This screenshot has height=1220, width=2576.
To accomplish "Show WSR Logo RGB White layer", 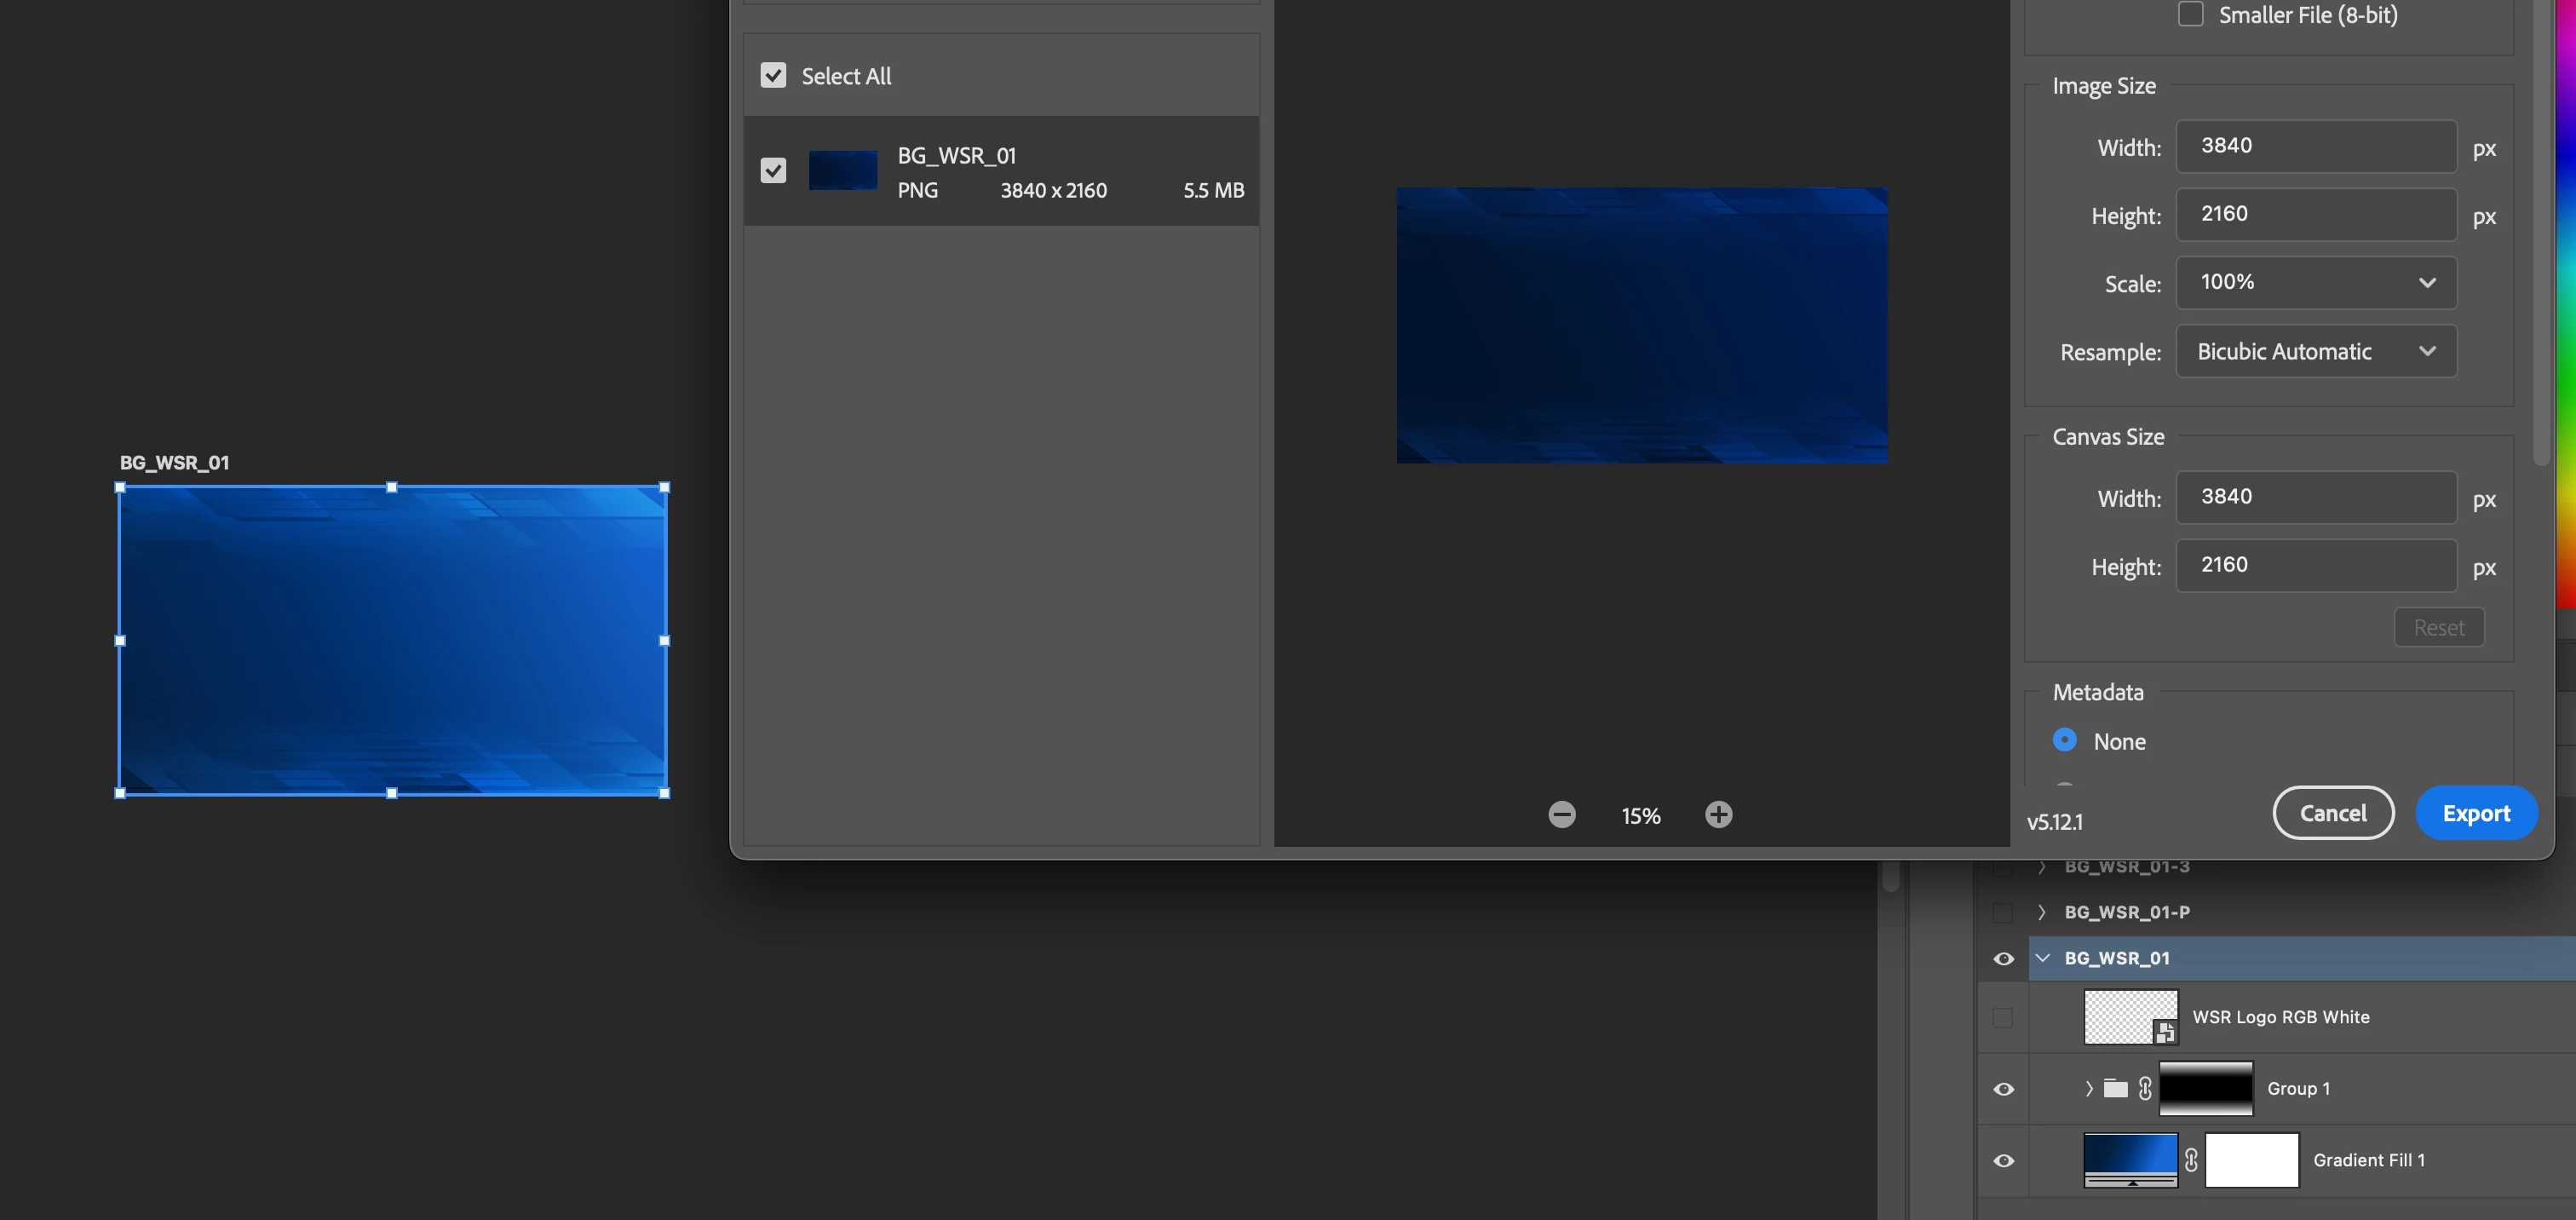I will click(2003, 1017).
